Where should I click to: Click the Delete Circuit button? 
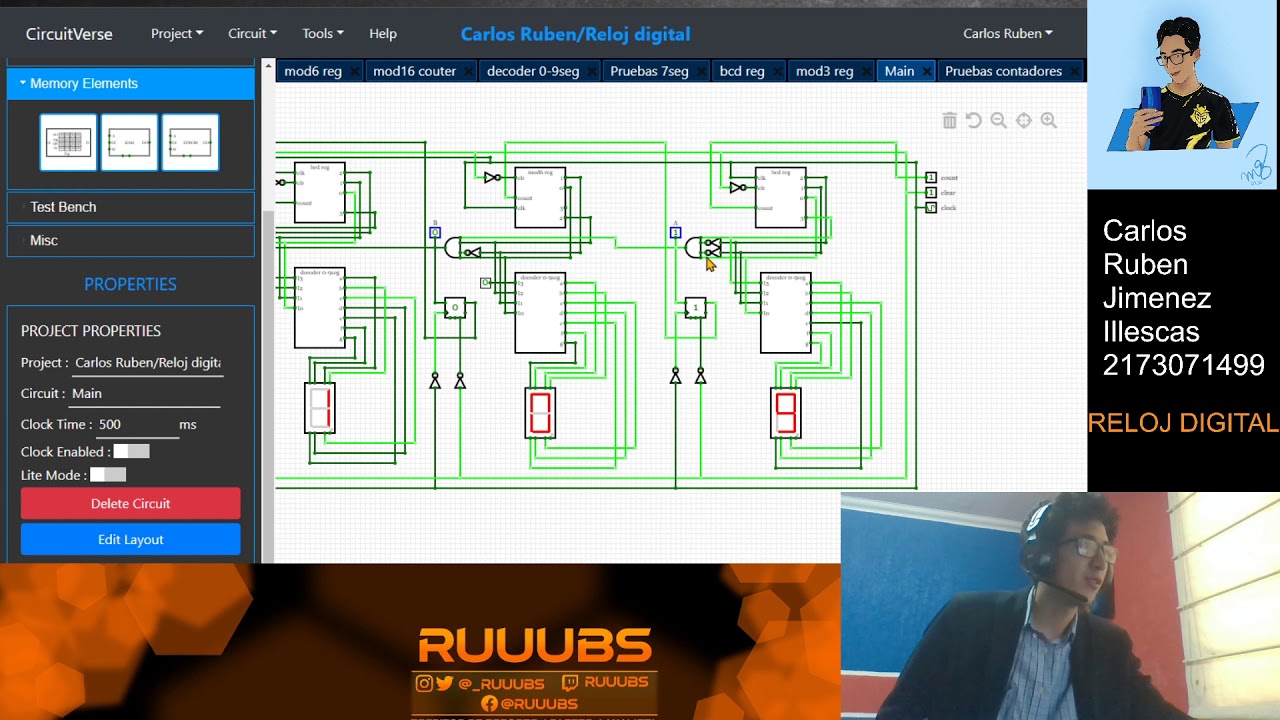131,503
